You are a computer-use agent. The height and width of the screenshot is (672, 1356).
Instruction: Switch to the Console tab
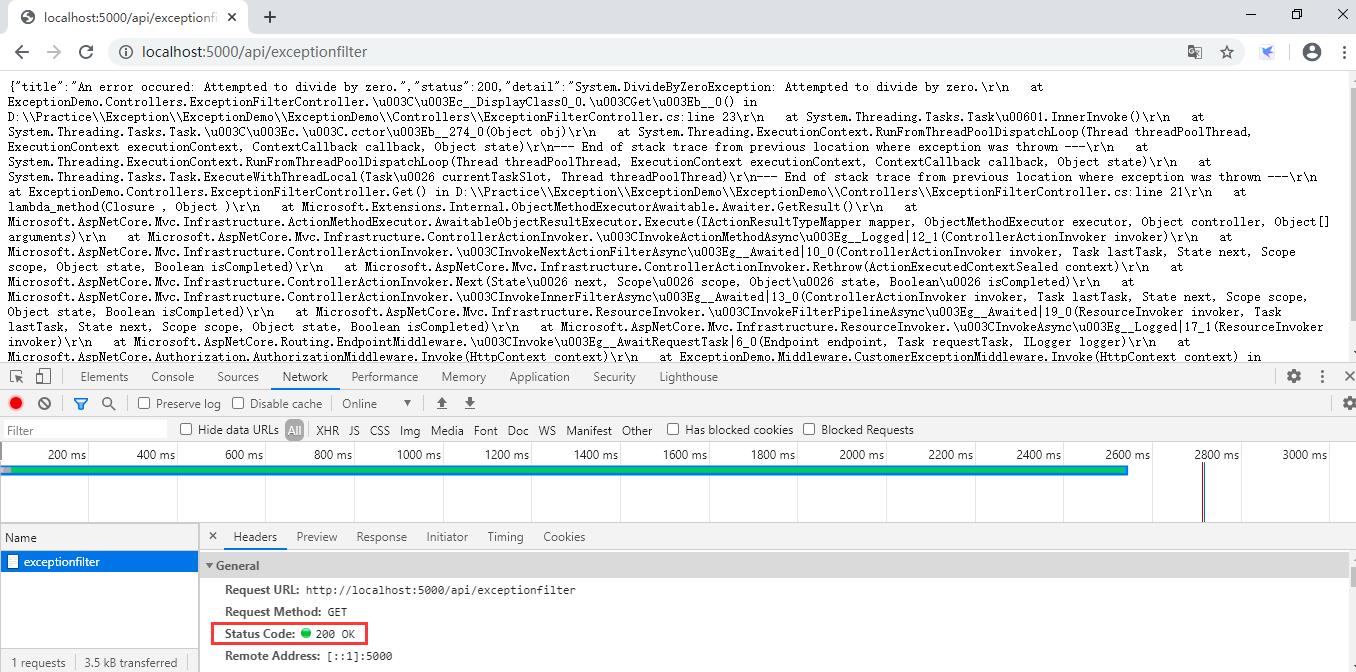click(x=172, y=377)
